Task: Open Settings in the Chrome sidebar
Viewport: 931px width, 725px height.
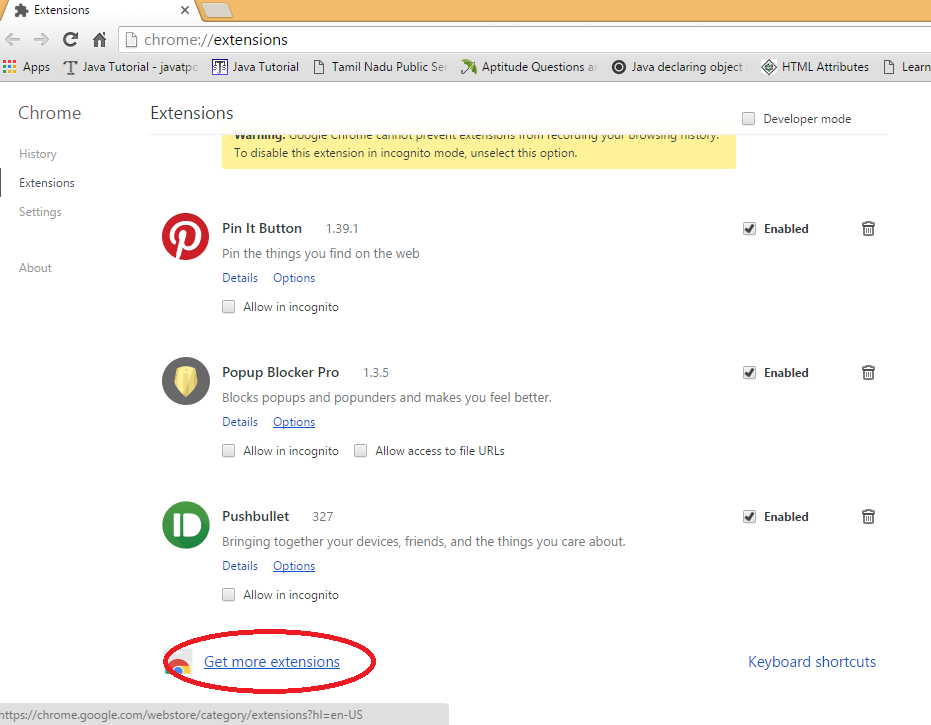Action: click(x=40, y=212)
